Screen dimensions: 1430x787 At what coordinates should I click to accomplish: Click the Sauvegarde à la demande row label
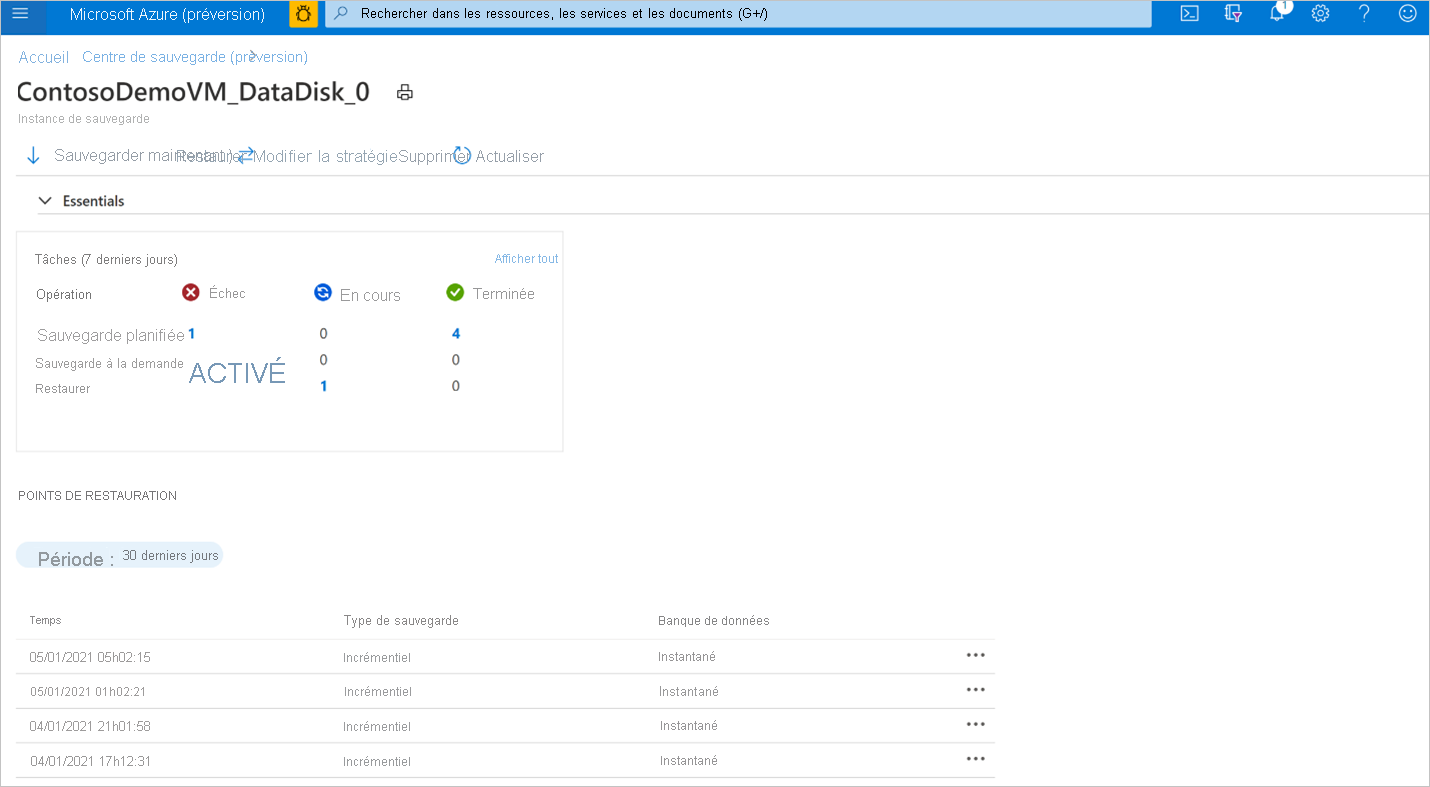tap(109, 364)
